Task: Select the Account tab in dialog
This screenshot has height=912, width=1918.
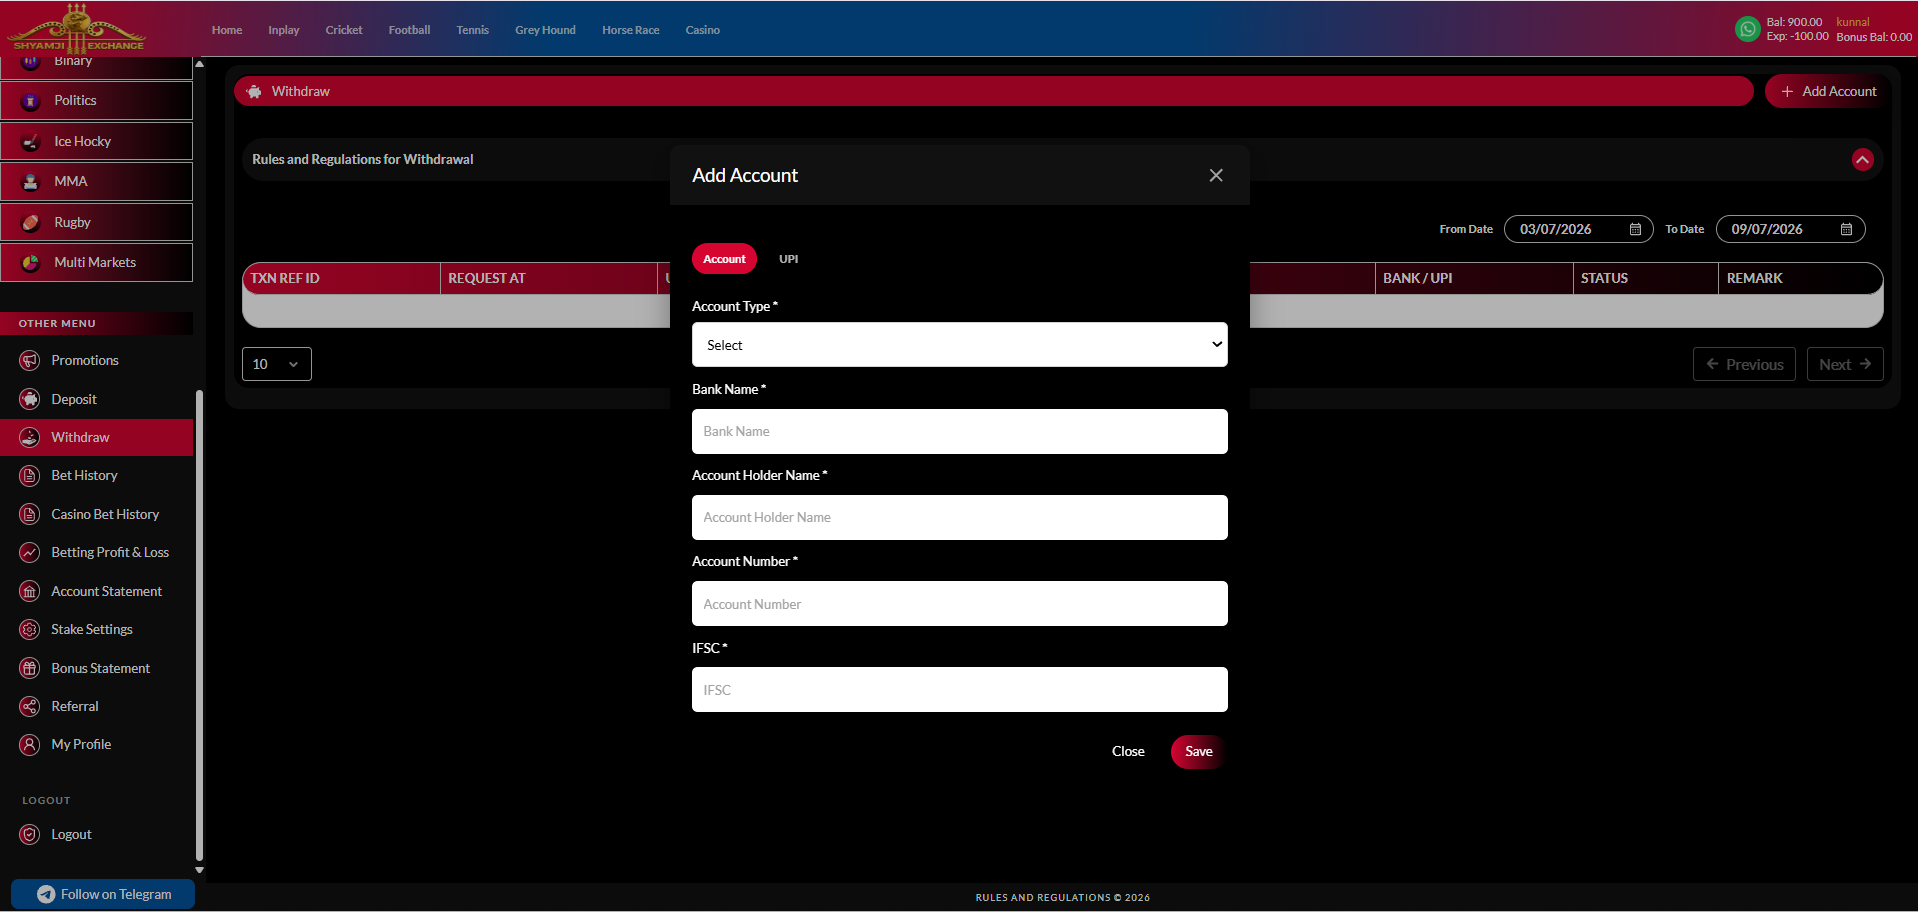Action: click(x=724, y=259)
